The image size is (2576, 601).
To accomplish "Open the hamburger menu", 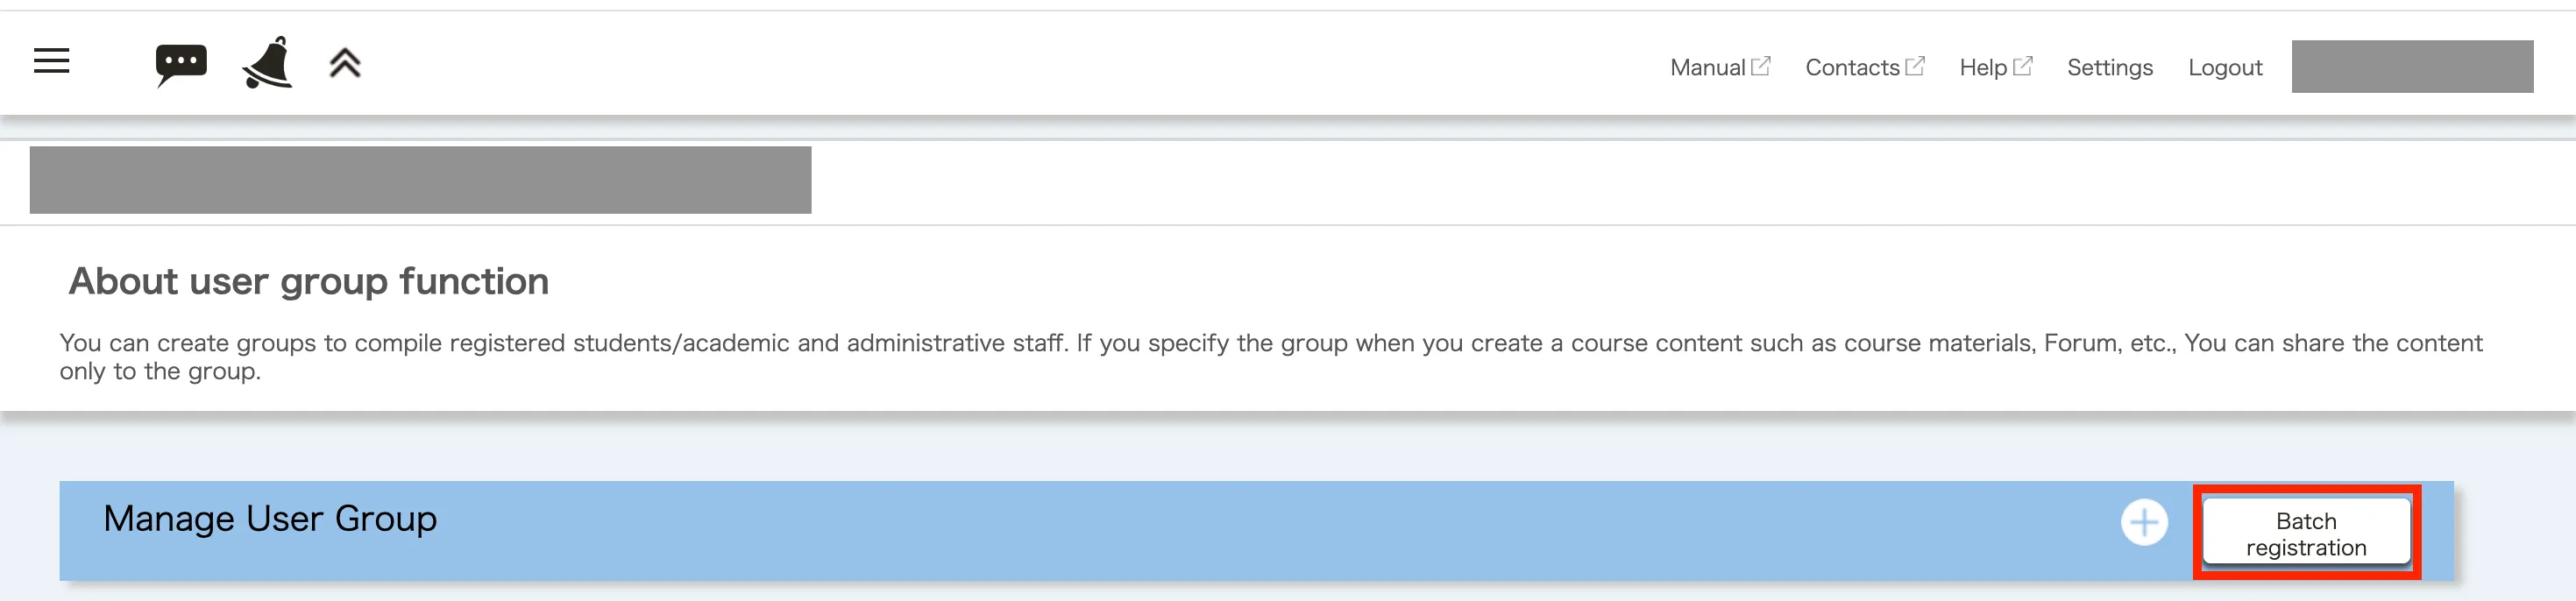I will click(x=52, y=62).
